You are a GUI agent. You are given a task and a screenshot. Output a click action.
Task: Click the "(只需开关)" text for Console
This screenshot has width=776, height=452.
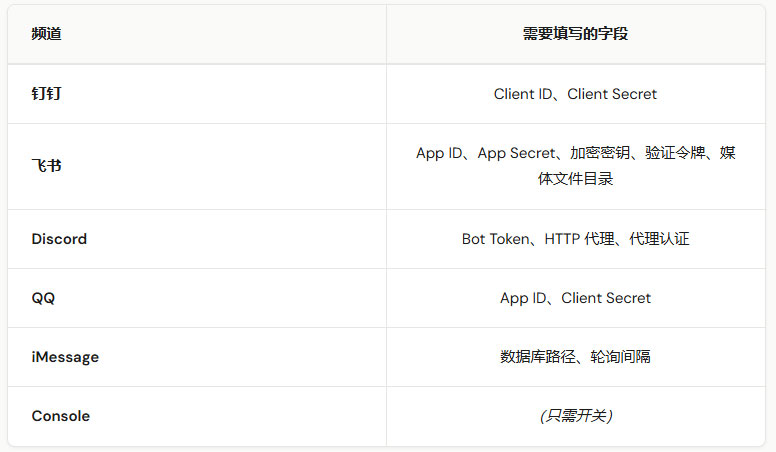click(x=575, y=416)
